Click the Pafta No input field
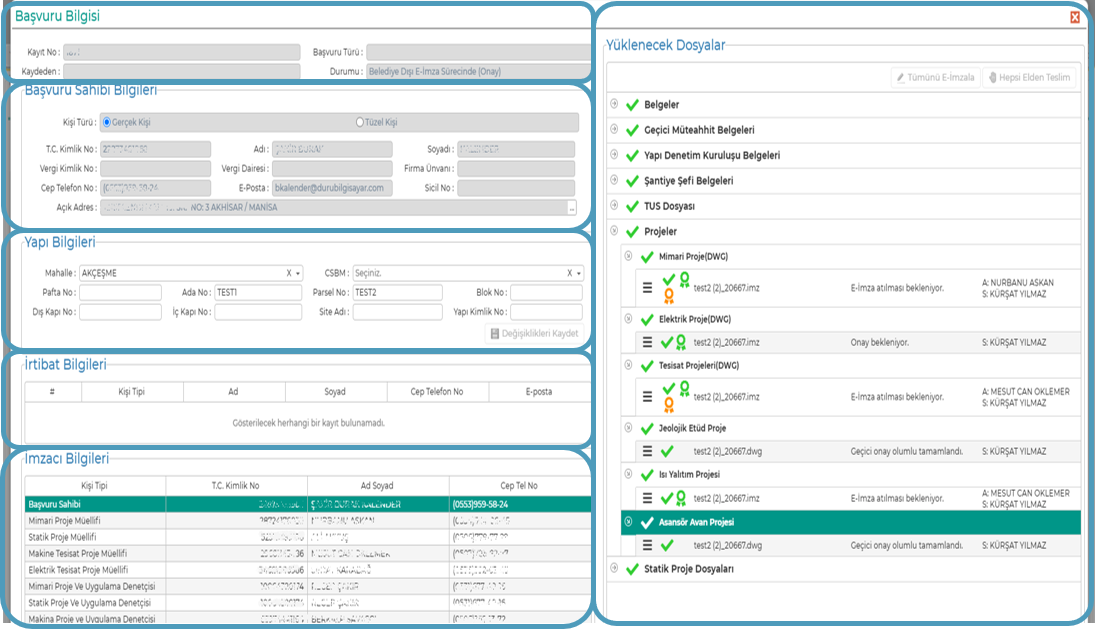The width and height of the screenshot is (1095, 629). click(x=120, y=293)
